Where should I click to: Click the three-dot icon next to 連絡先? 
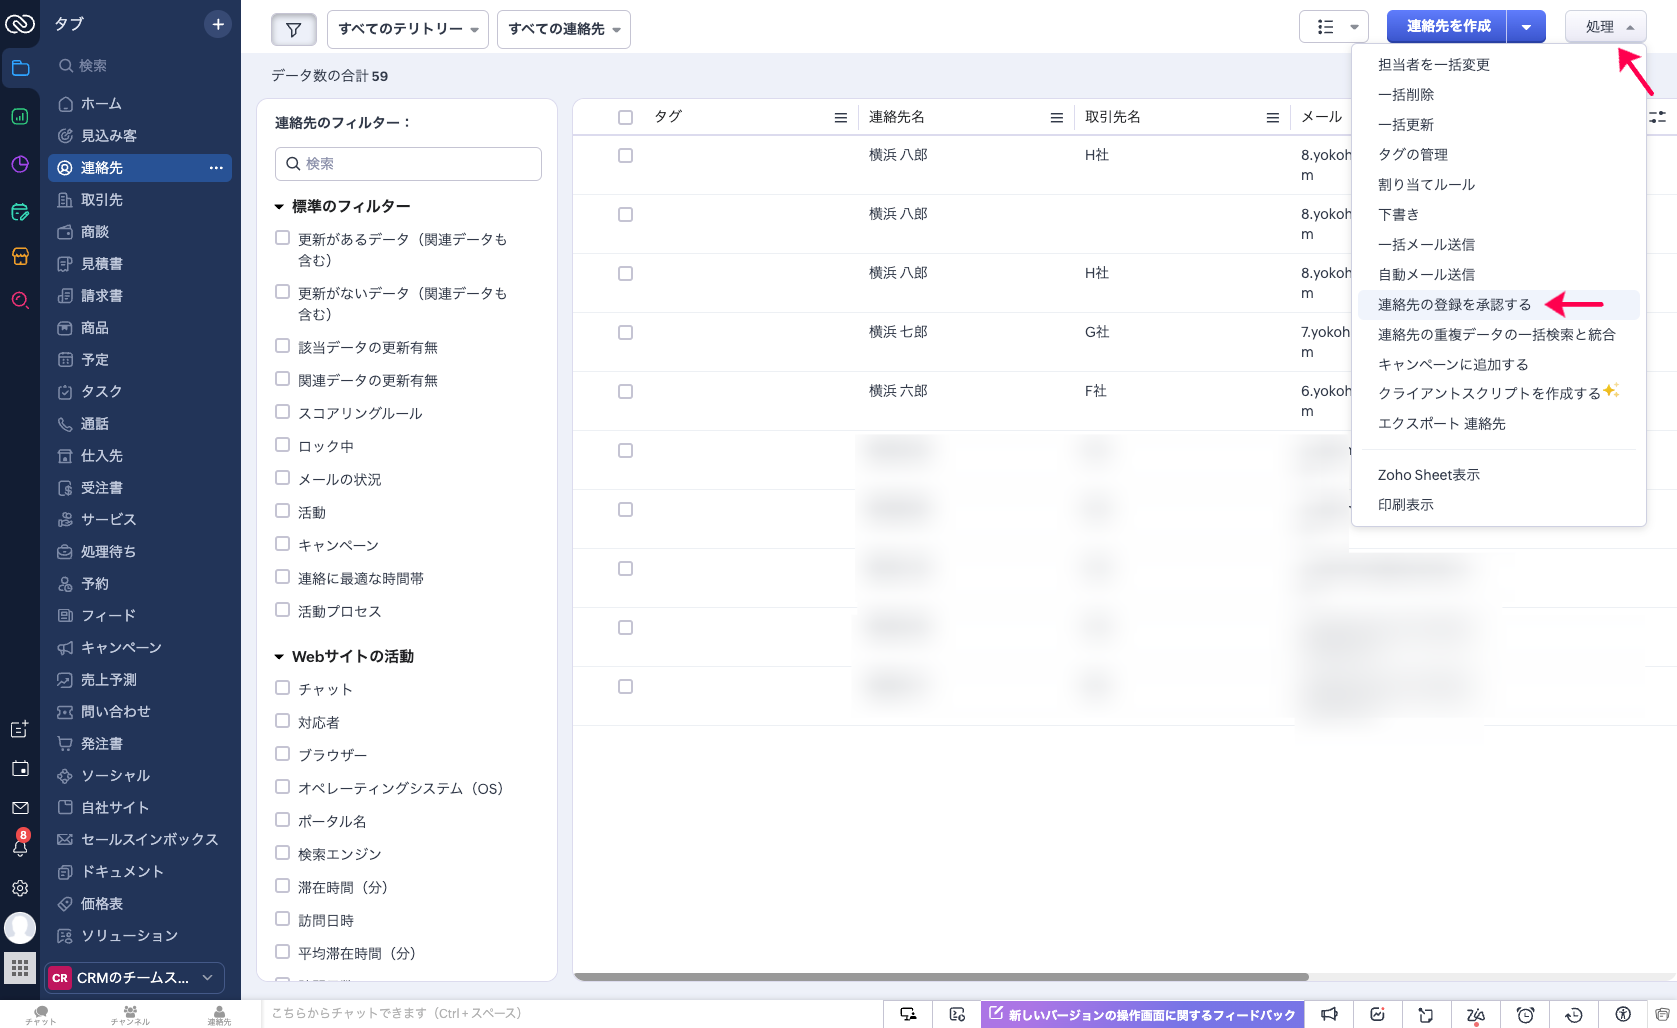pos(216,168)
